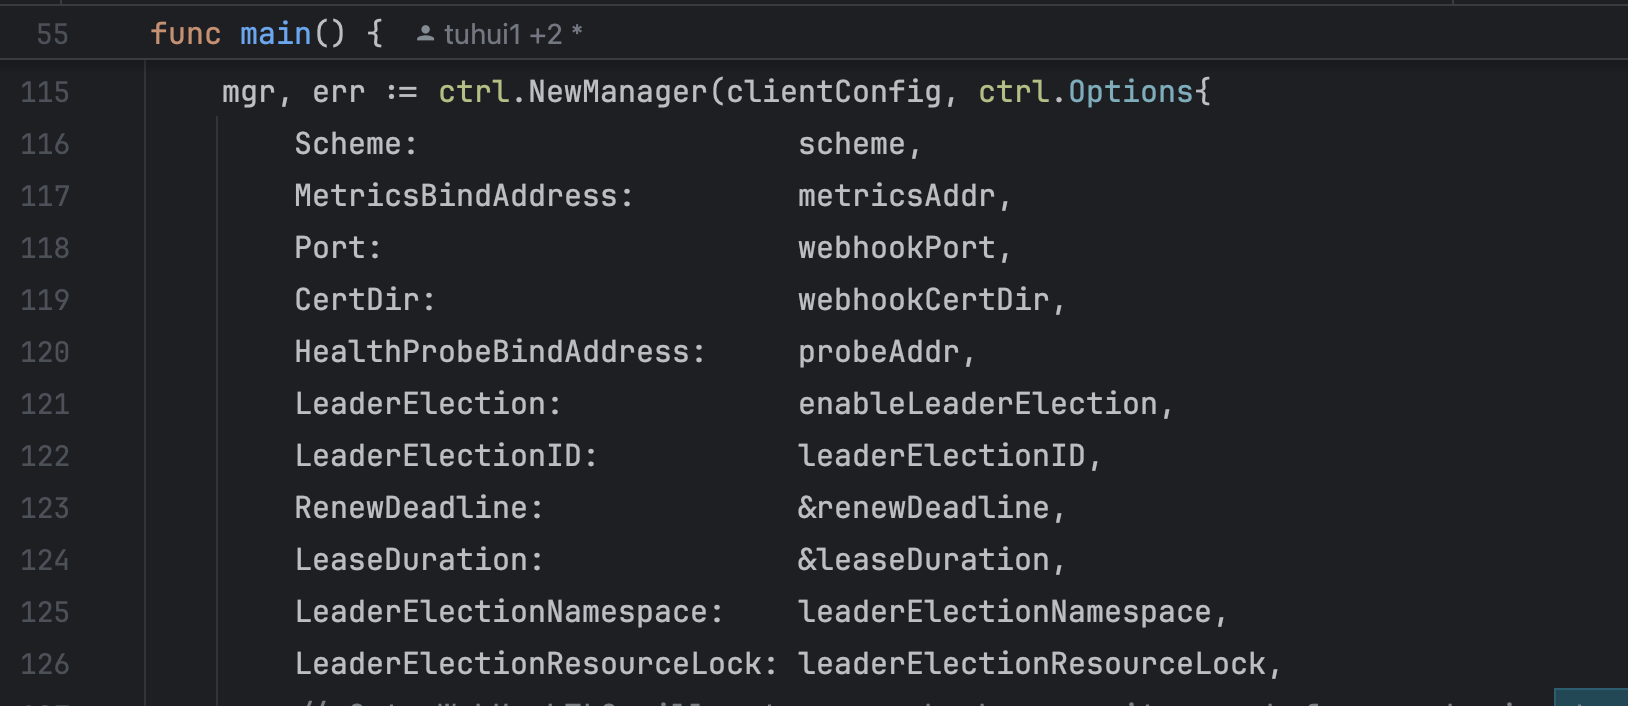Viewport: 1628px width, 706px height.
Task: Click the LeaseDuration field name
Action: 411,560
